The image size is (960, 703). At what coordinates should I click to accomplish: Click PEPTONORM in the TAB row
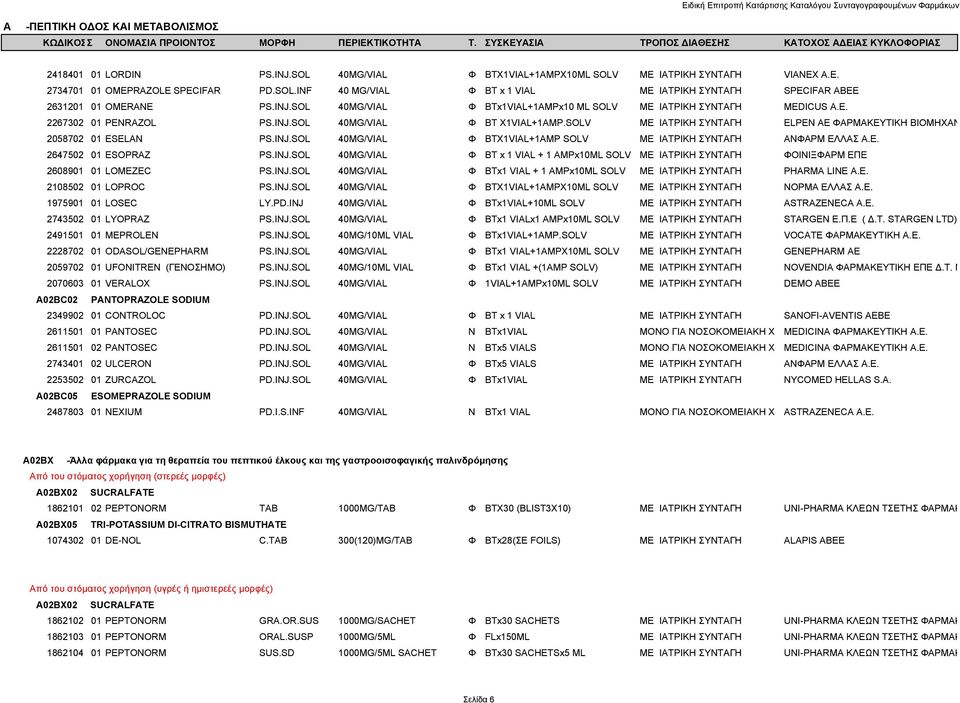135,508
